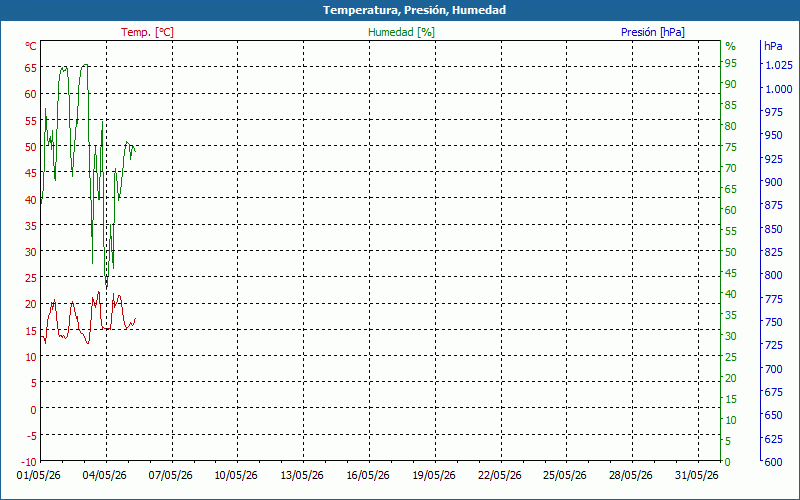The image size is (800, 500).
Task: Click the green humidity tick '95'
Action: (731, 63)
